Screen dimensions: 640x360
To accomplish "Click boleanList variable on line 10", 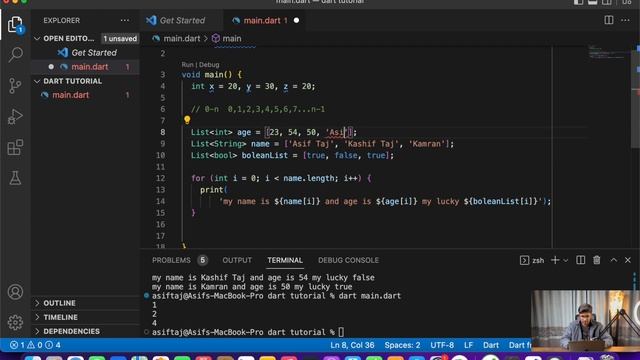I will click(264, 156).
